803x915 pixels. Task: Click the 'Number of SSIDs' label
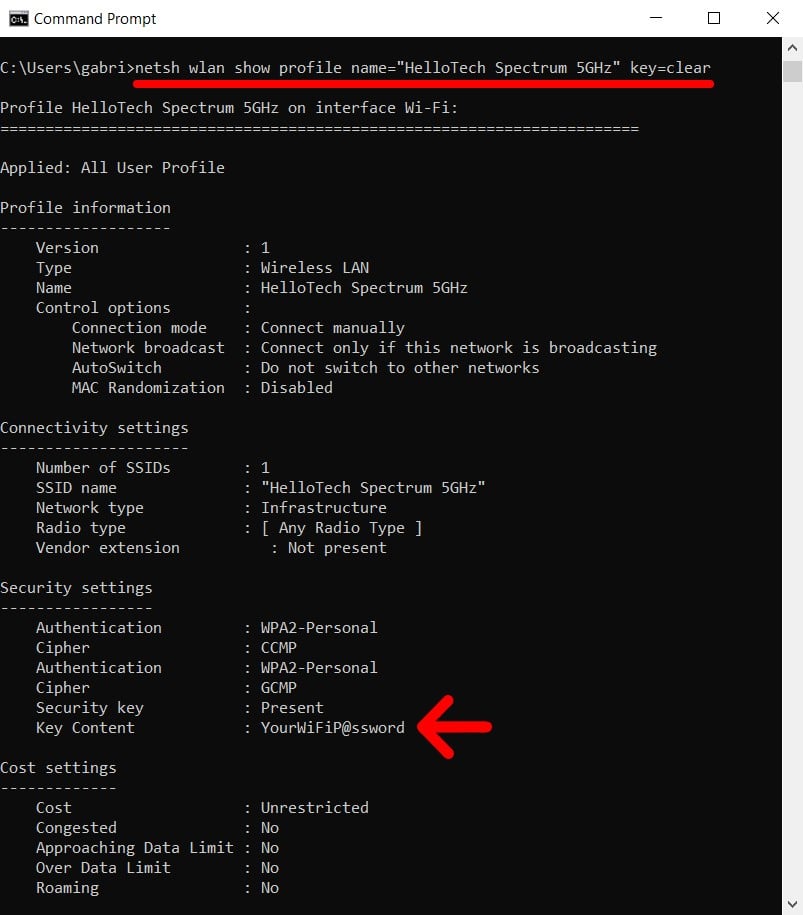103,468
